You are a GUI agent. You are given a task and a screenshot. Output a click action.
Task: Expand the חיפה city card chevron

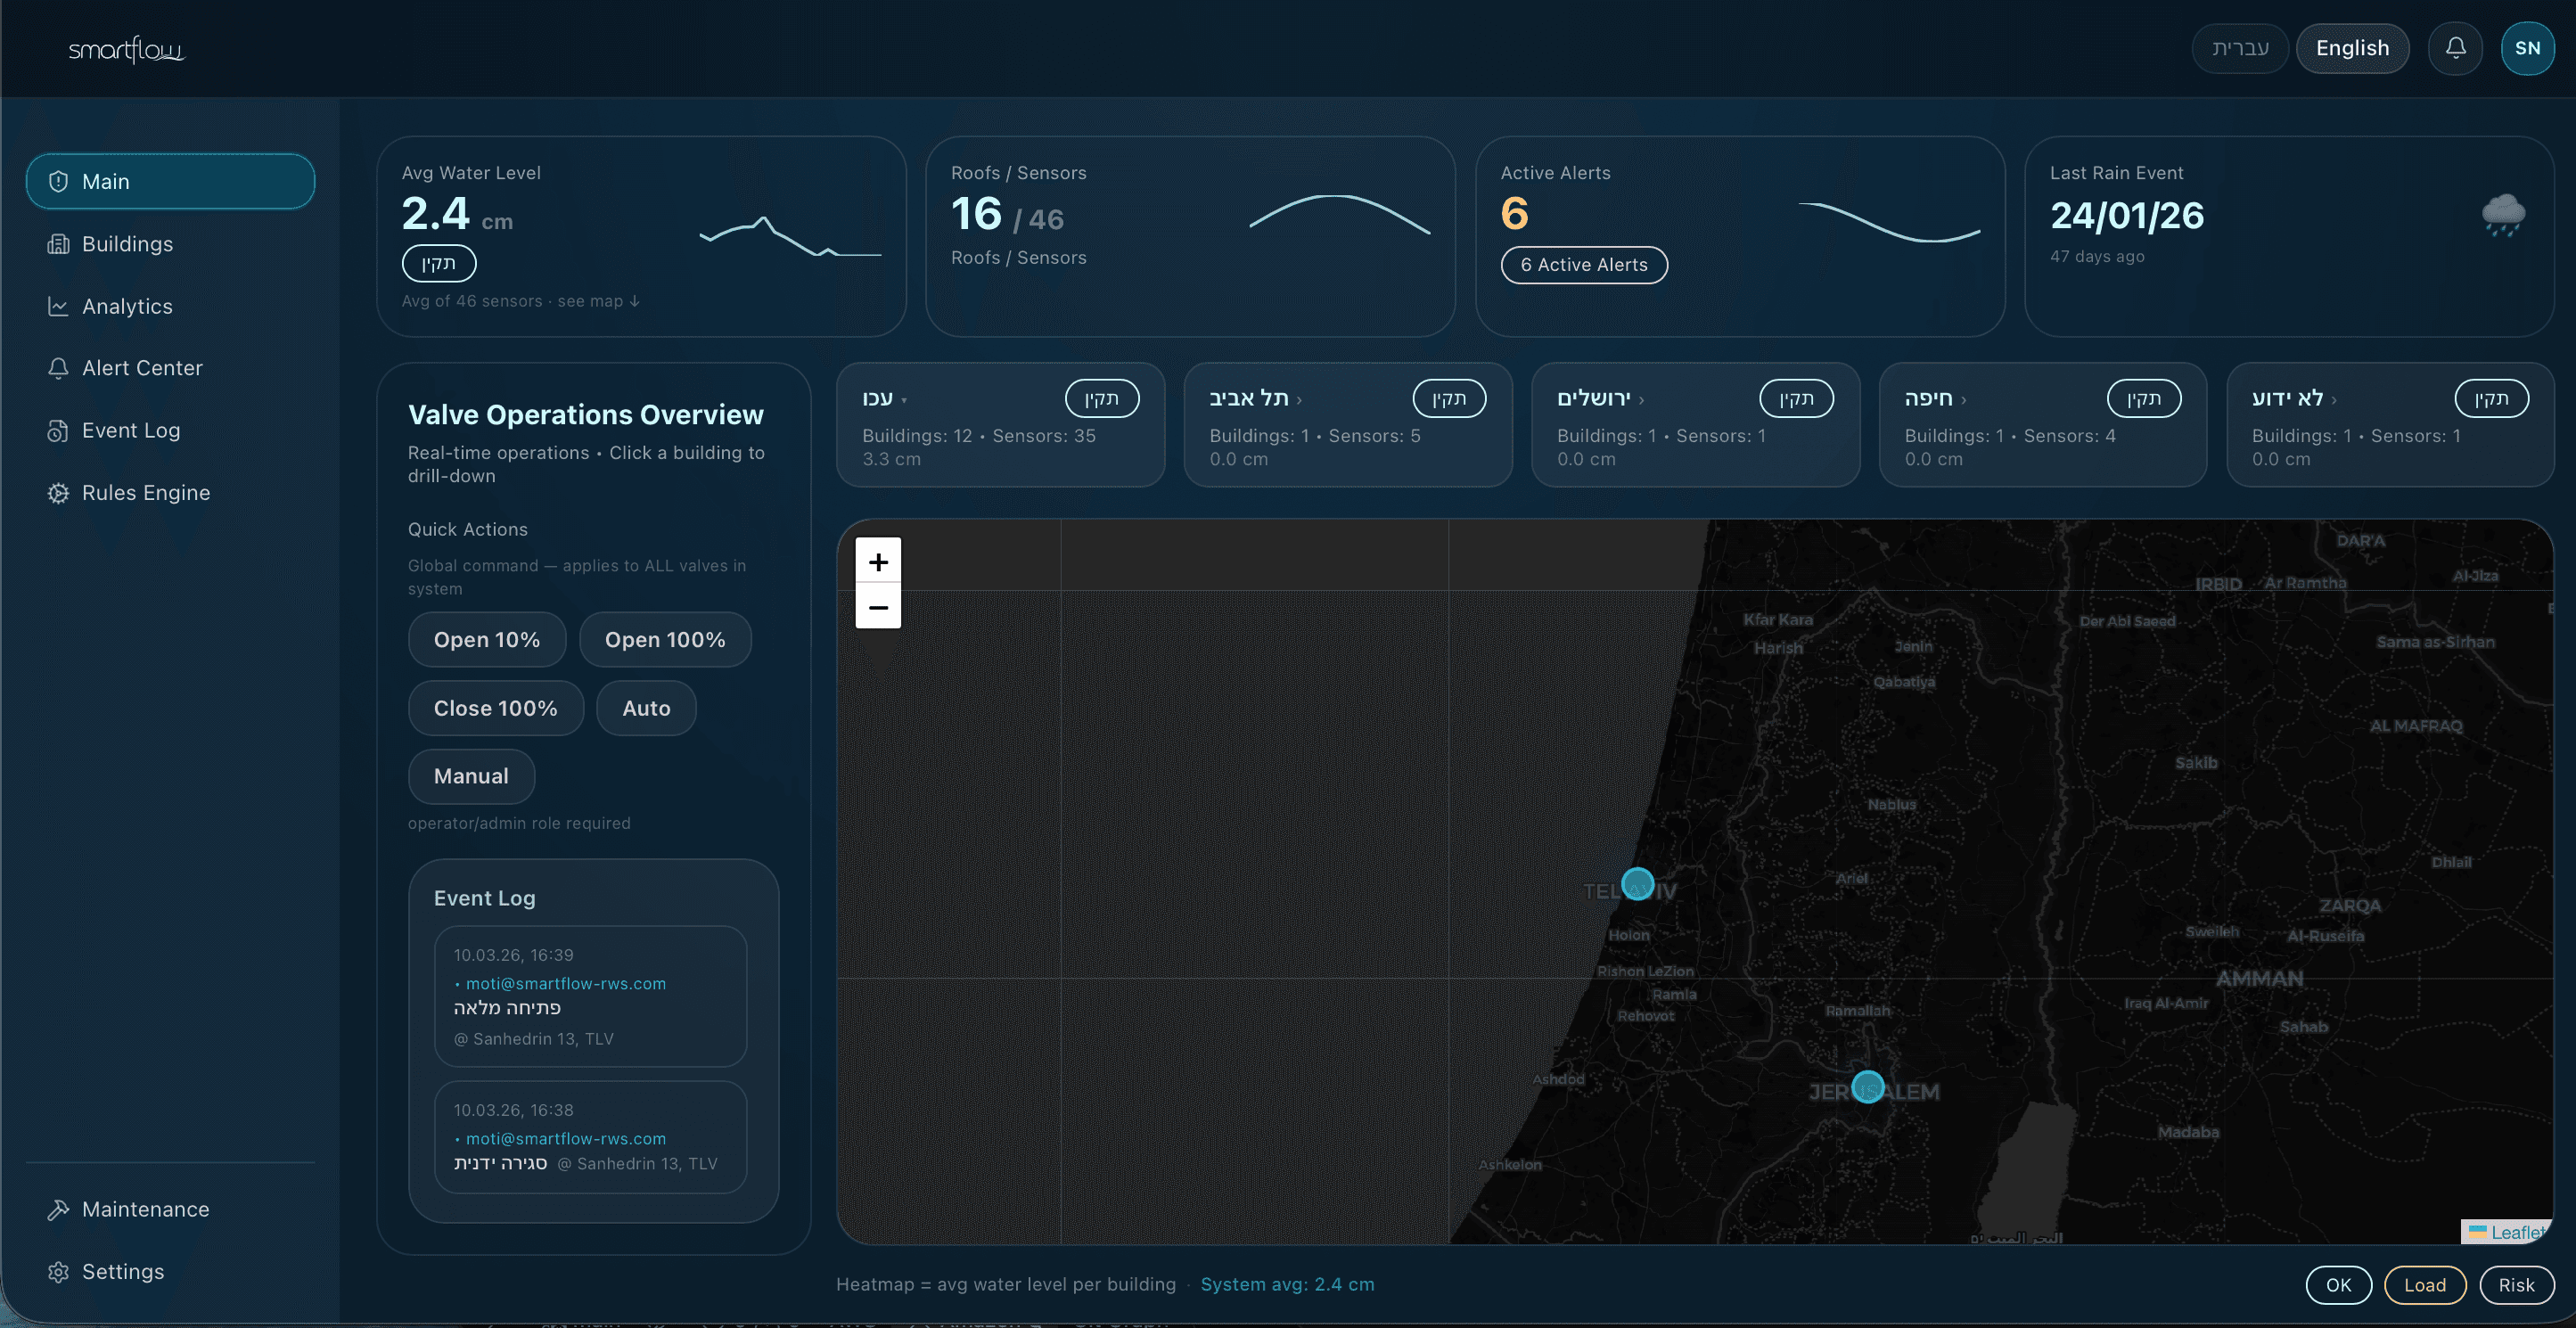[1961, 398]
